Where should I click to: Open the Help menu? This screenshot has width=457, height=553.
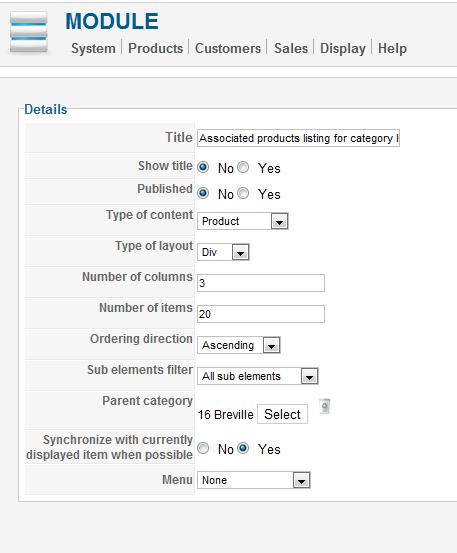coord(392,48)
